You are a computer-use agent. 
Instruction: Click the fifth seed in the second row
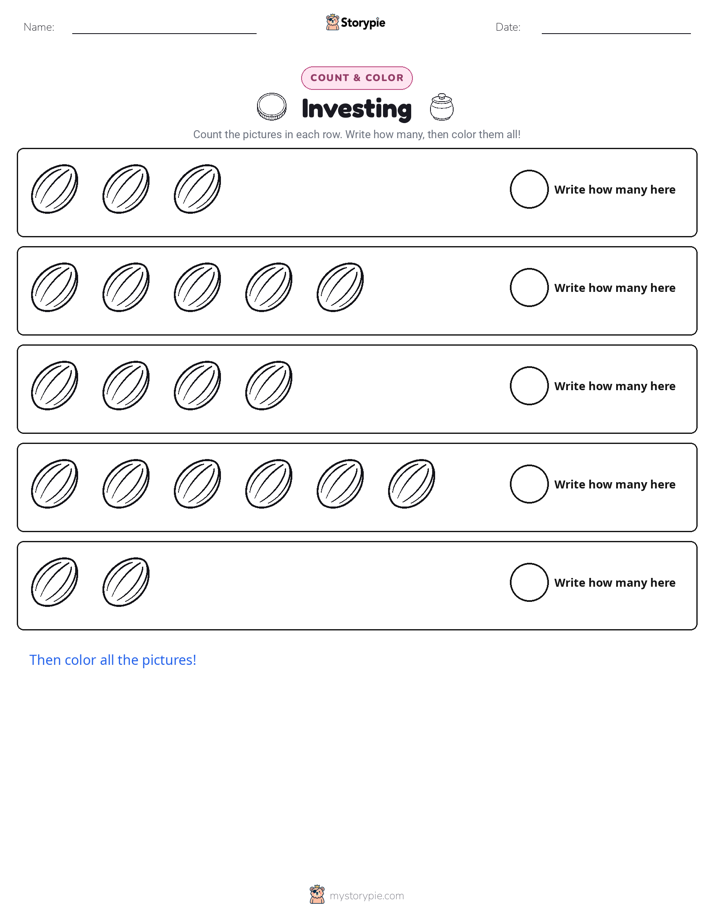340,287
